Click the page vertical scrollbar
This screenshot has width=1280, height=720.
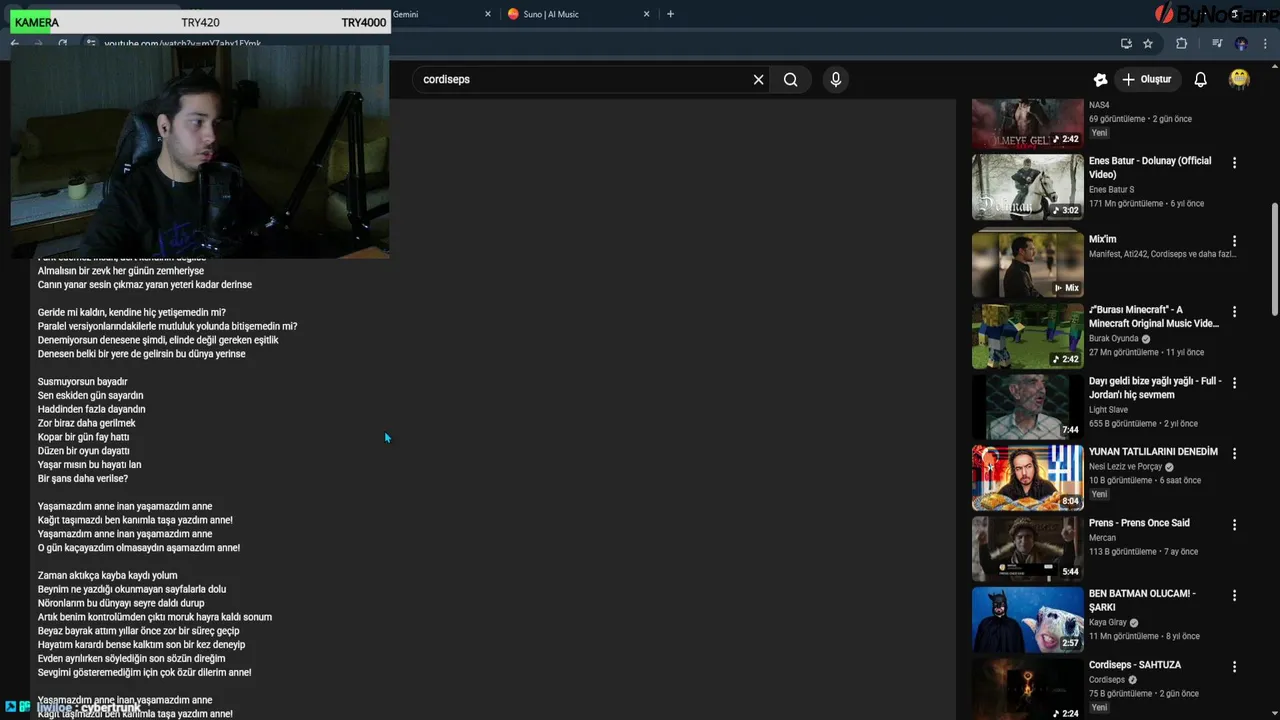point(1274,260)
